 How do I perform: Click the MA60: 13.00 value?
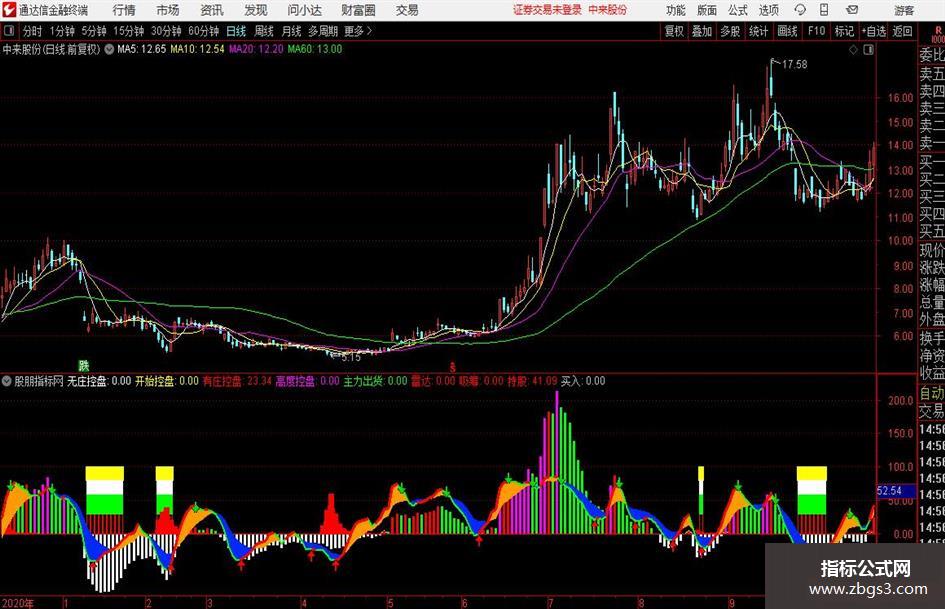[315, 49]
